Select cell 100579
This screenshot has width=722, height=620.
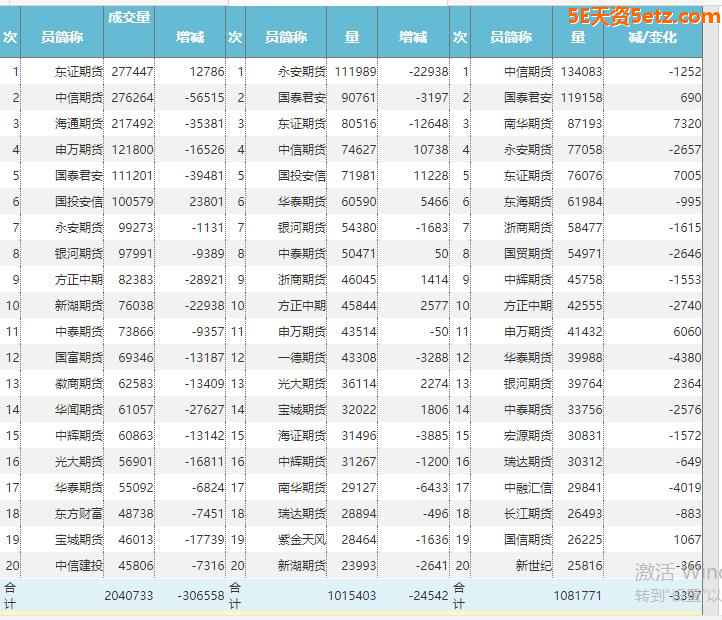point(132,202)
